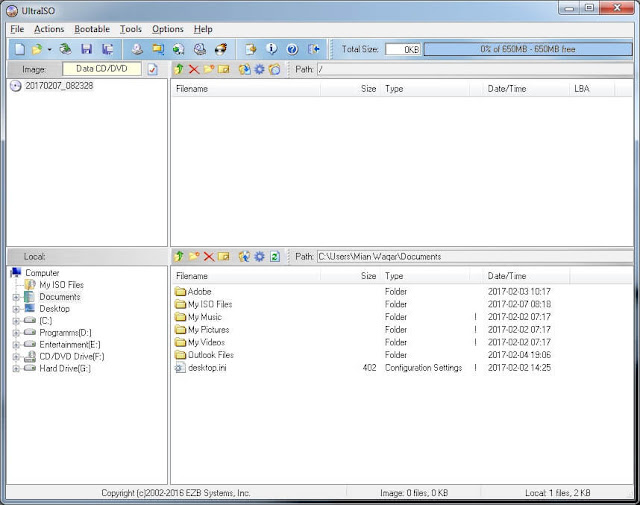
Task: Click the Up folder icon in Local toolbar
Action: coord(179,256)
